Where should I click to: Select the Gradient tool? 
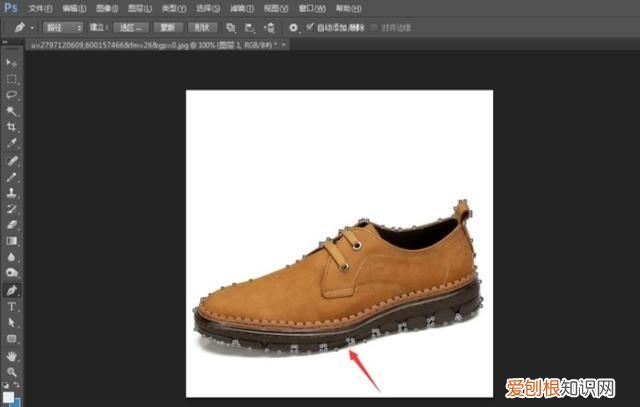pyautogui.click(x=11, y=241)
